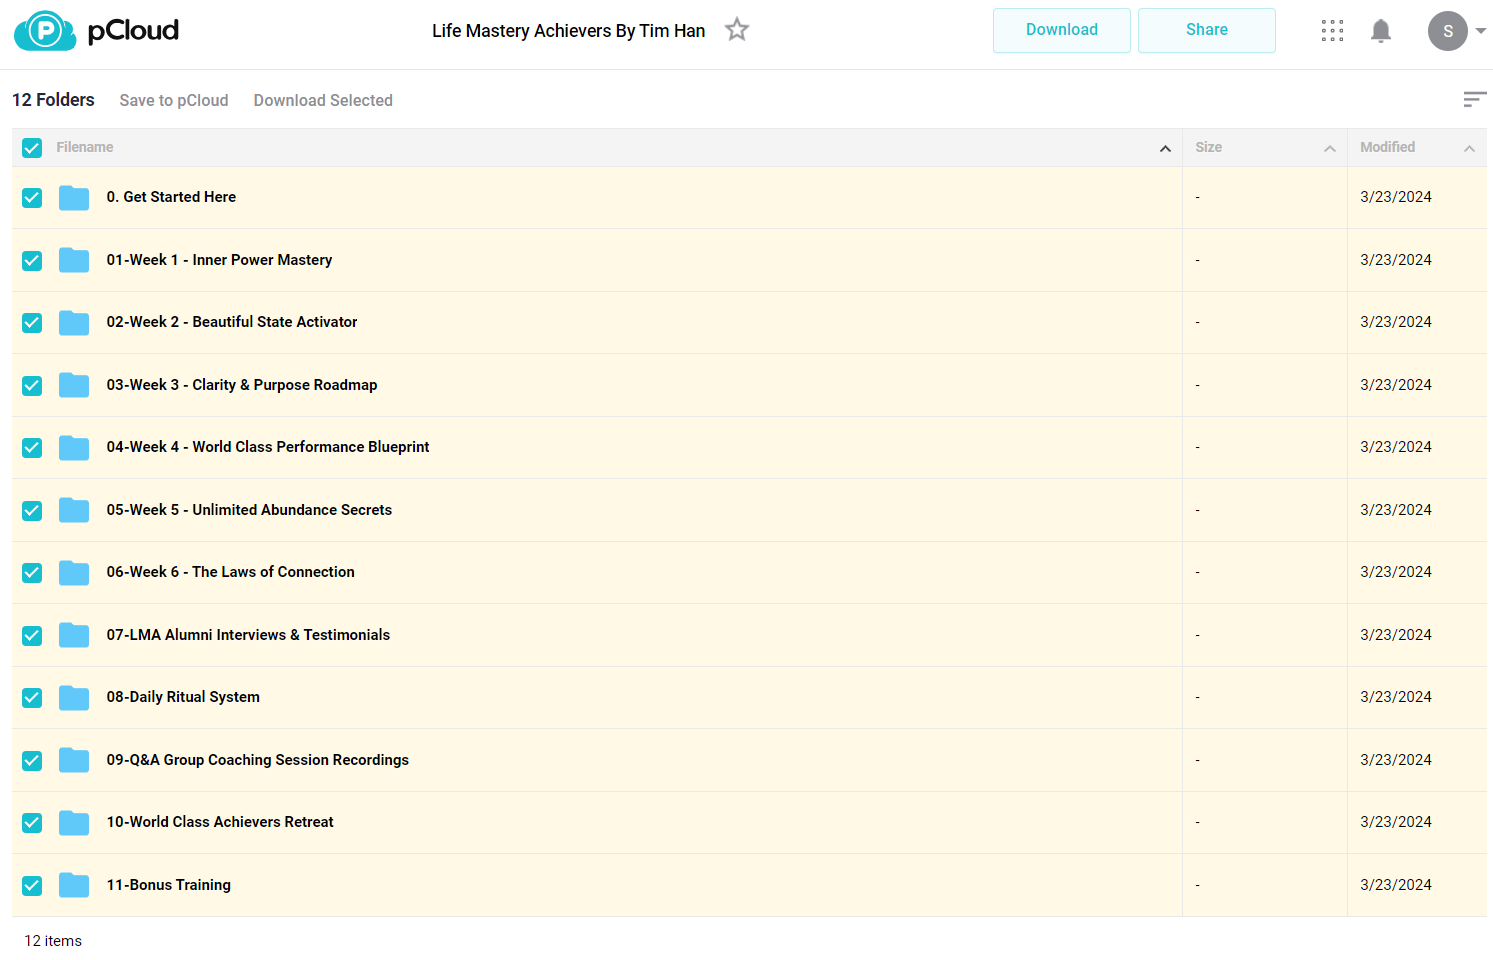Image resolution: width=1493 pixels, height=960 pixels.
Task: Open 11-Bonus Training folder
Action: [x=169, y=885]
